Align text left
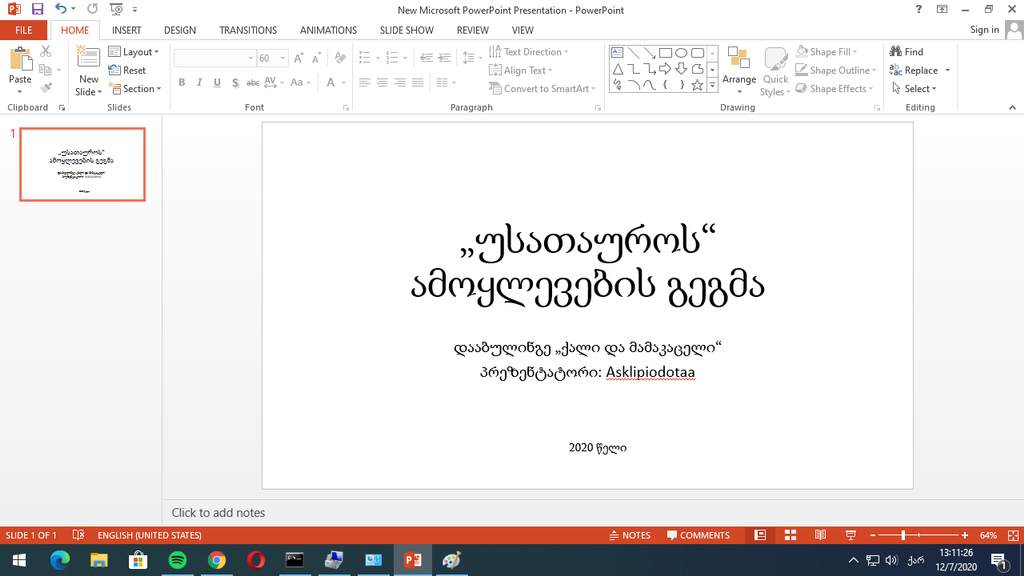1024x576 pixels. [364, 82]
